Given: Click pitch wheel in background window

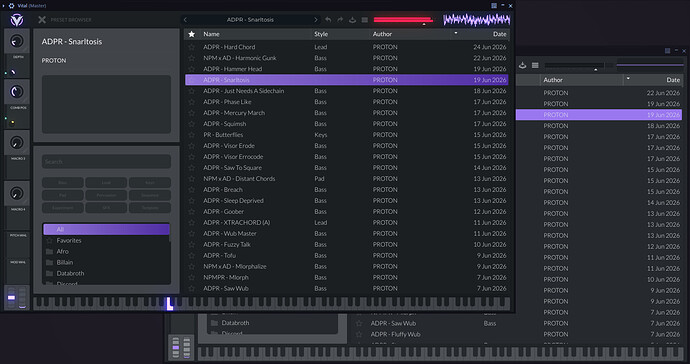Looking at the screenshot, I should (176, 348).
